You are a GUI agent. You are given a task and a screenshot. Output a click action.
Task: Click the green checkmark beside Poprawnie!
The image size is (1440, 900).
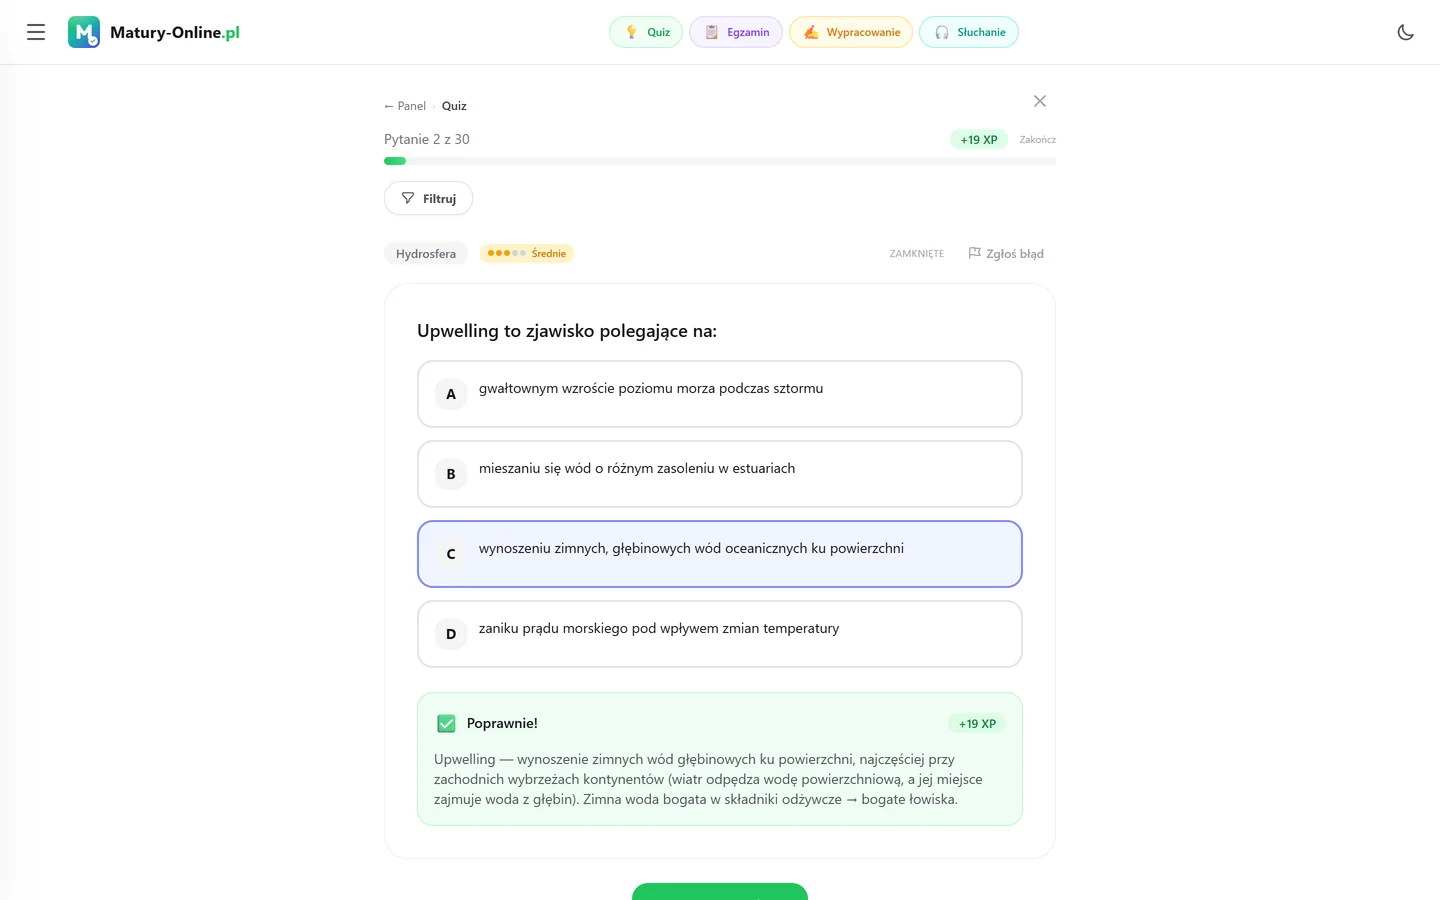coord(446,723)
